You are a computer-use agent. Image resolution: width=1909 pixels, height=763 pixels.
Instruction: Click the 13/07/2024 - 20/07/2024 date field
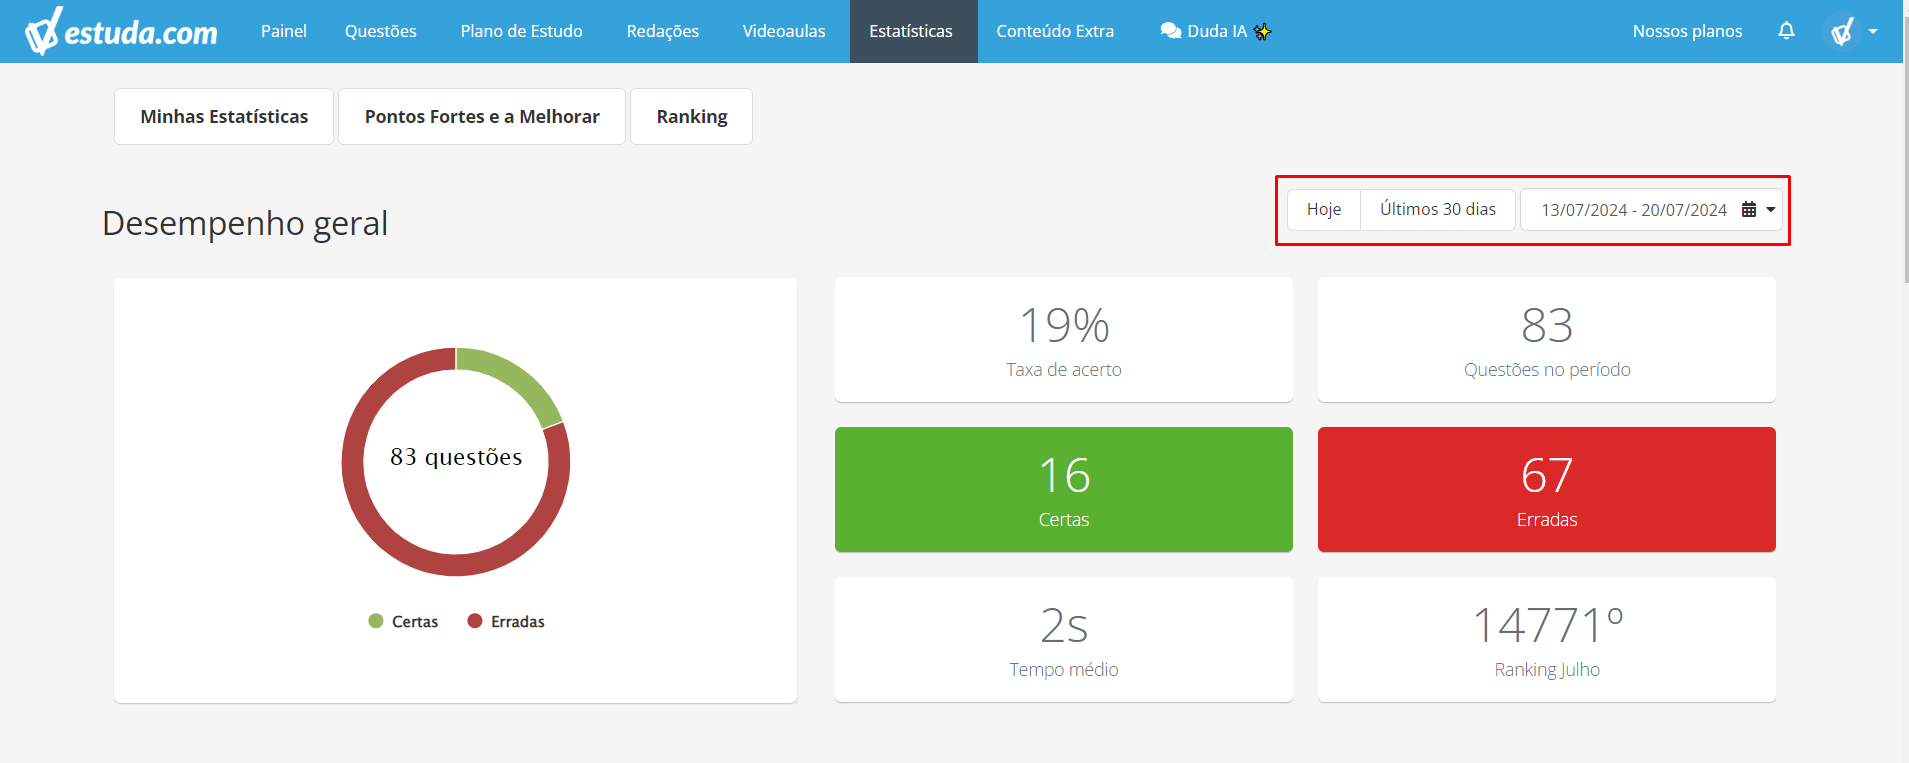(1651, 210)
